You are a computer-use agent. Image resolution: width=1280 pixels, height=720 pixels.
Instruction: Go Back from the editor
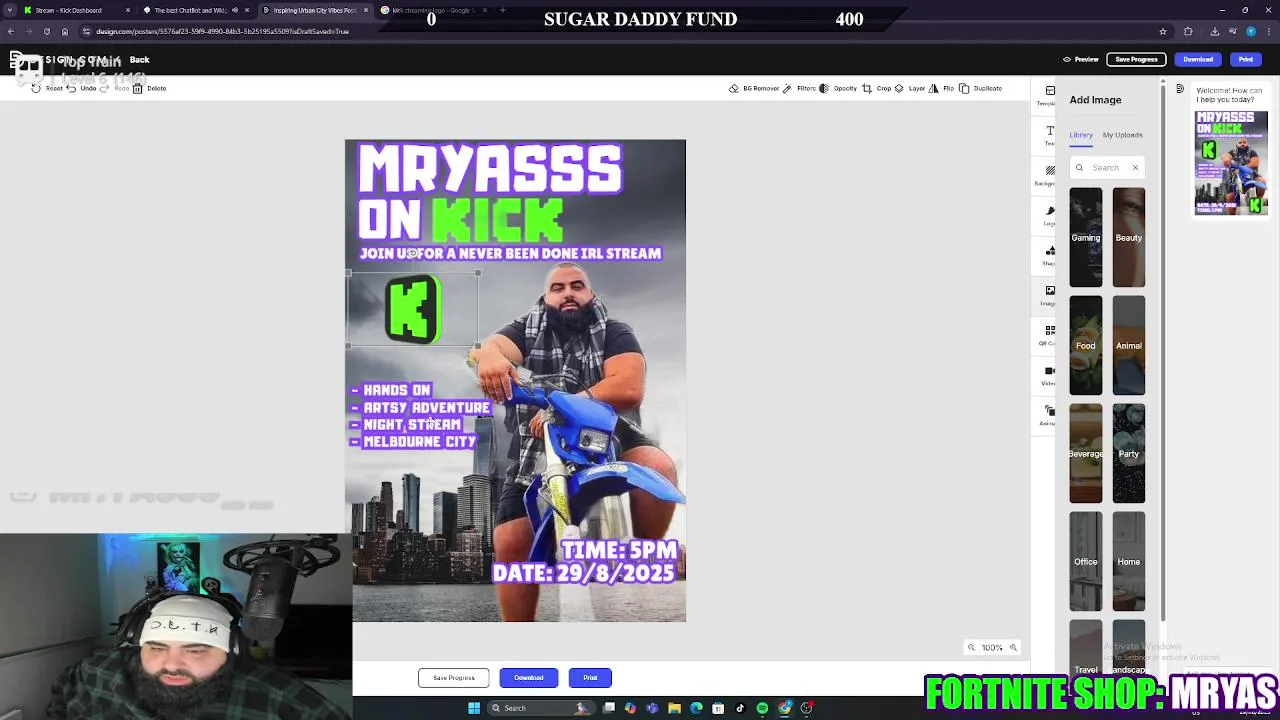point(139,60)
